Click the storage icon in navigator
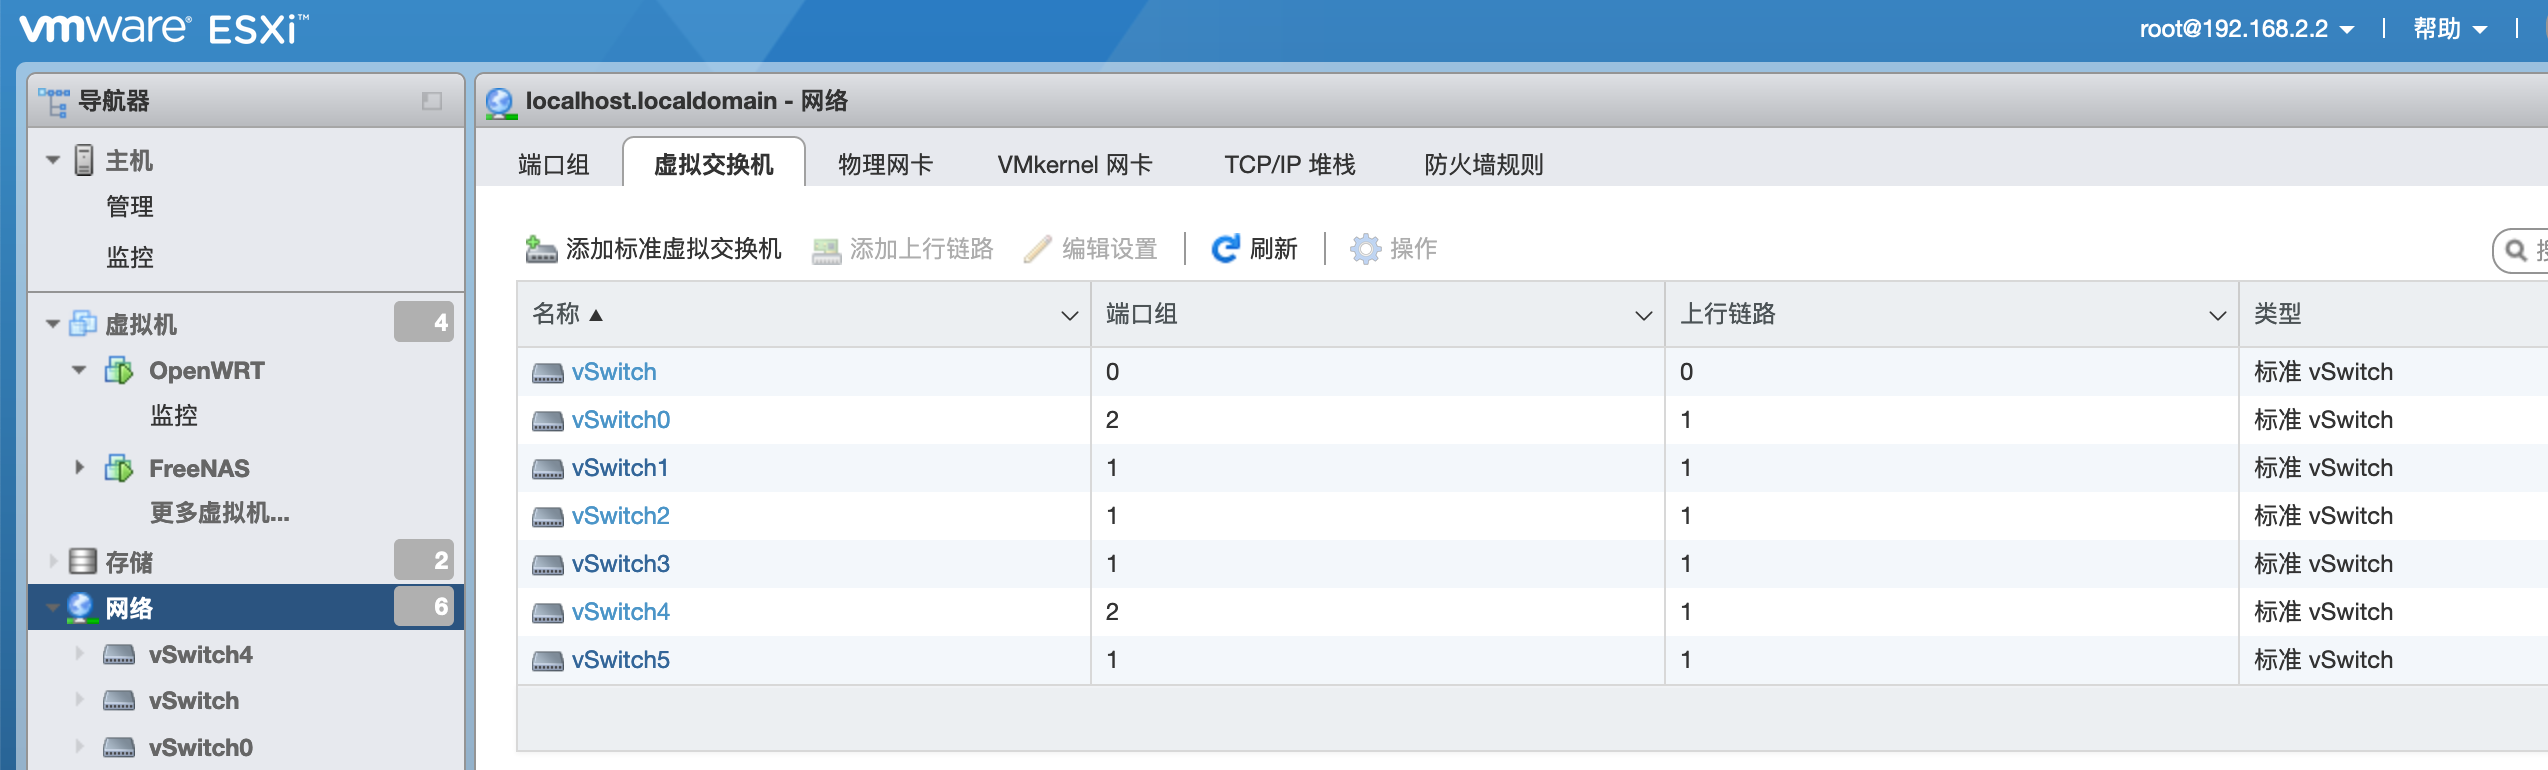2548x770 pixels. coord(83,562)
